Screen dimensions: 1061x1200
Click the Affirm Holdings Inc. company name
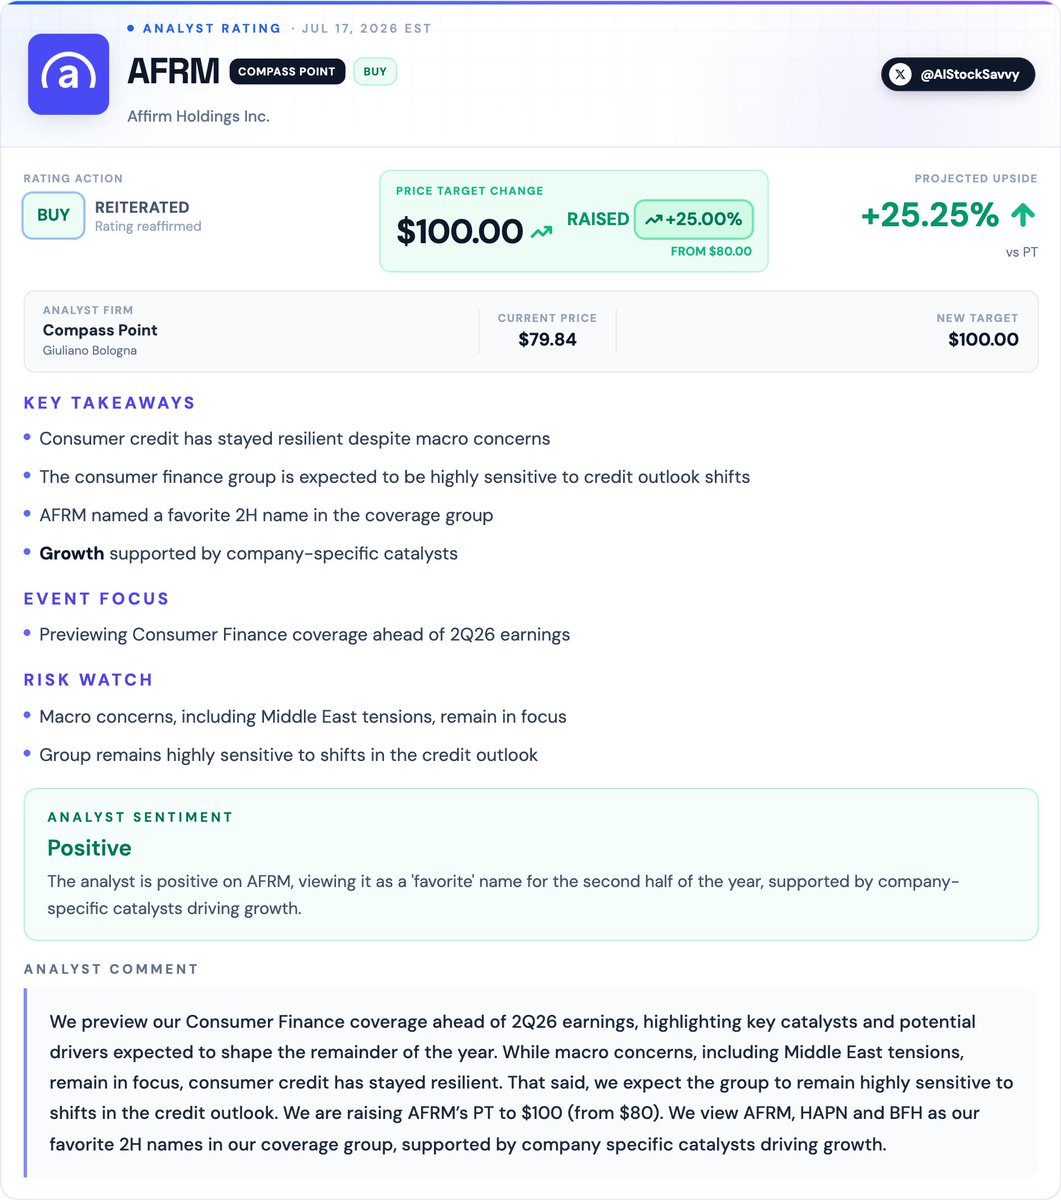tap(198, 117)
